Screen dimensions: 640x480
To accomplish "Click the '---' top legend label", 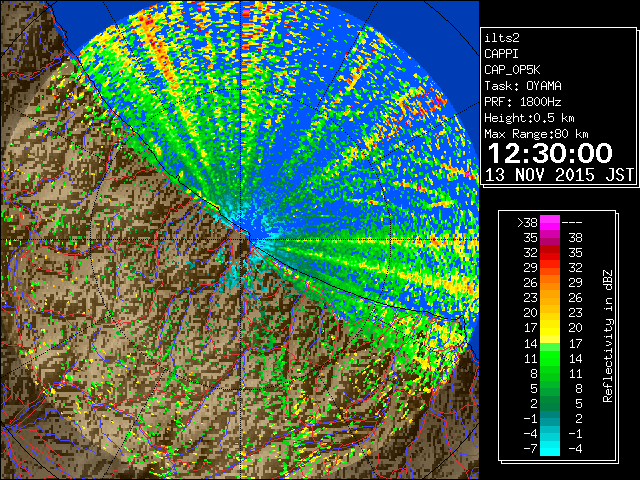I will tap(572, 223).
